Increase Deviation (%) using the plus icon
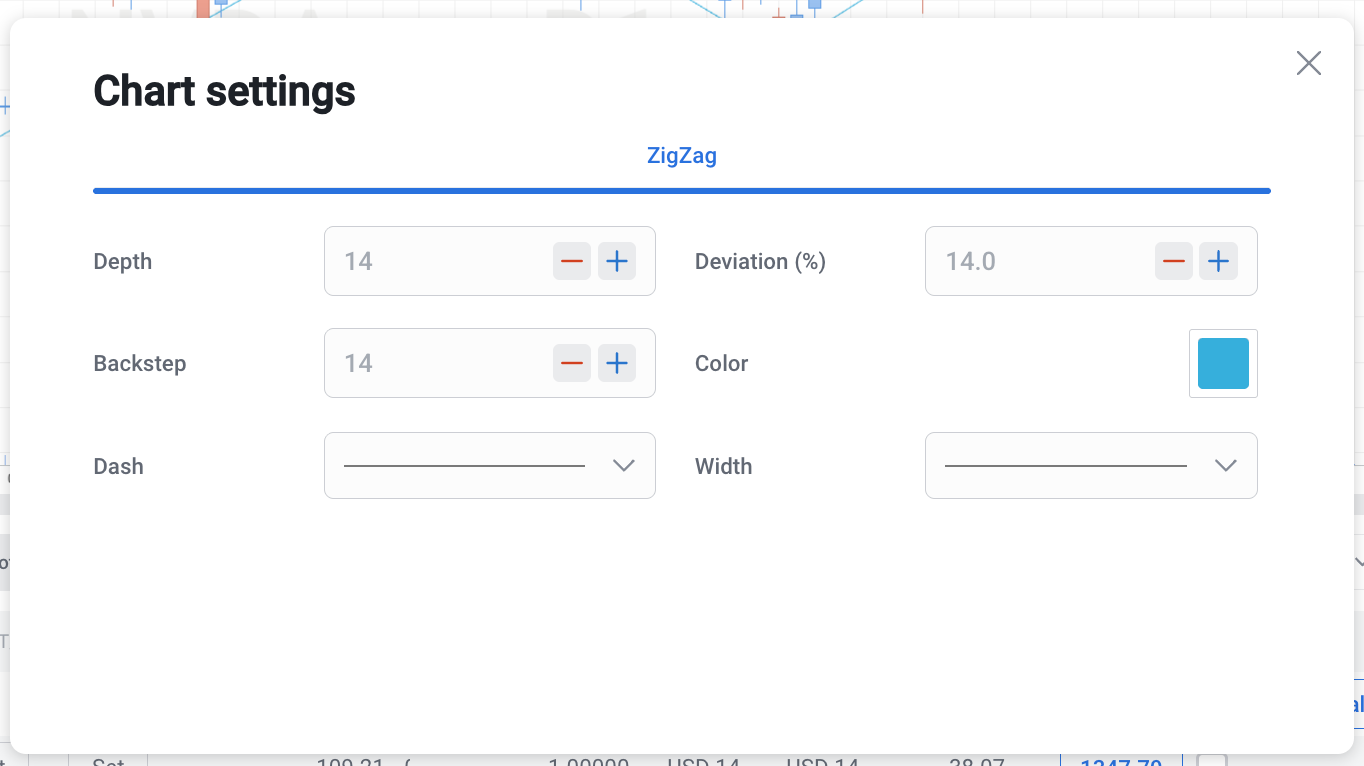The height and width of the screenshot is (766, 1364). click(x=1218, y=261)
